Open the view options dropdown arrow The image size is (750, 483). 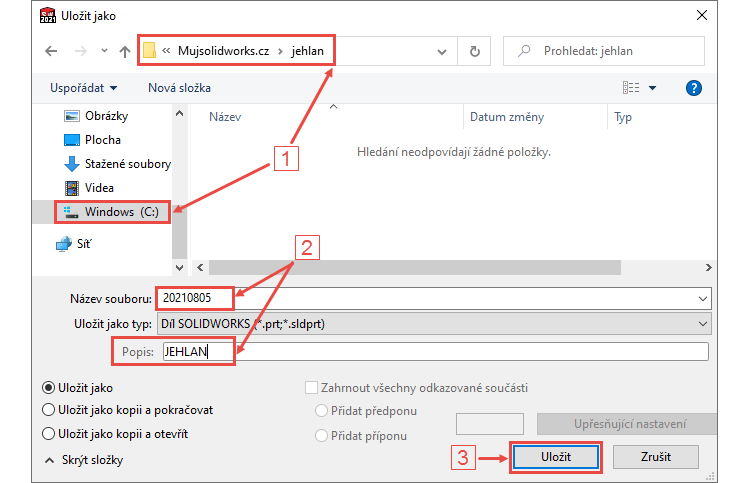pyautogui.click(x=652, y=88)
